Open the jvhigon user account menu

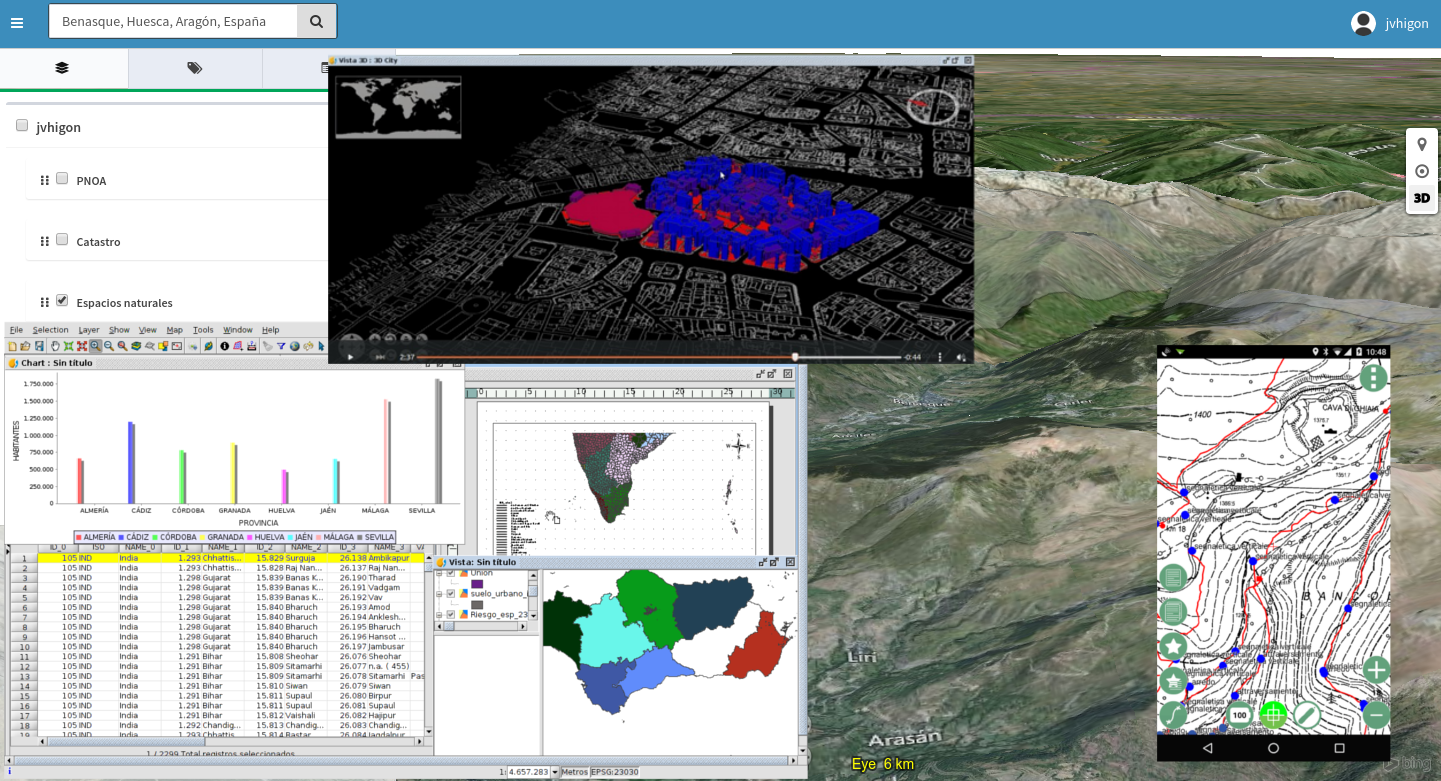[x=1390, y=23]
